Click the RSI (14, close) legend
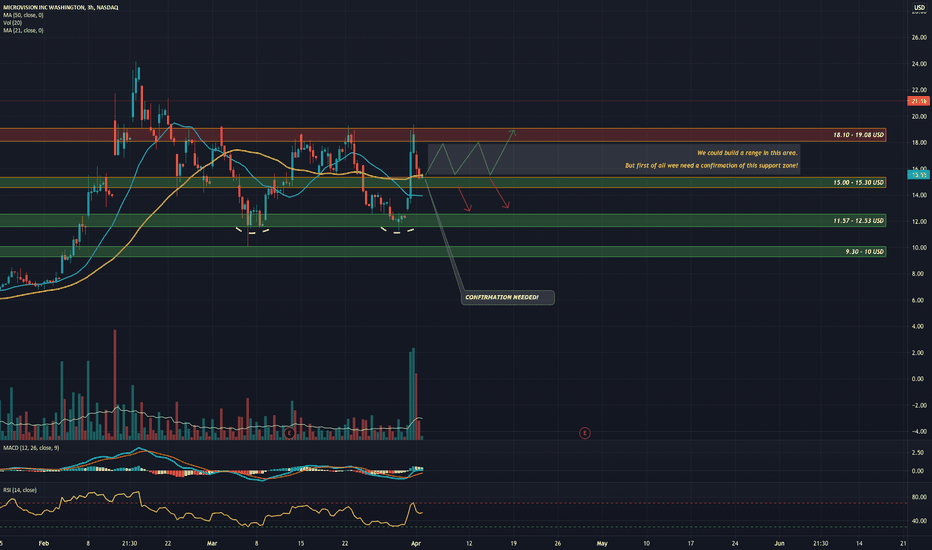The image size is (932, 550). click(x=20, y=490)
